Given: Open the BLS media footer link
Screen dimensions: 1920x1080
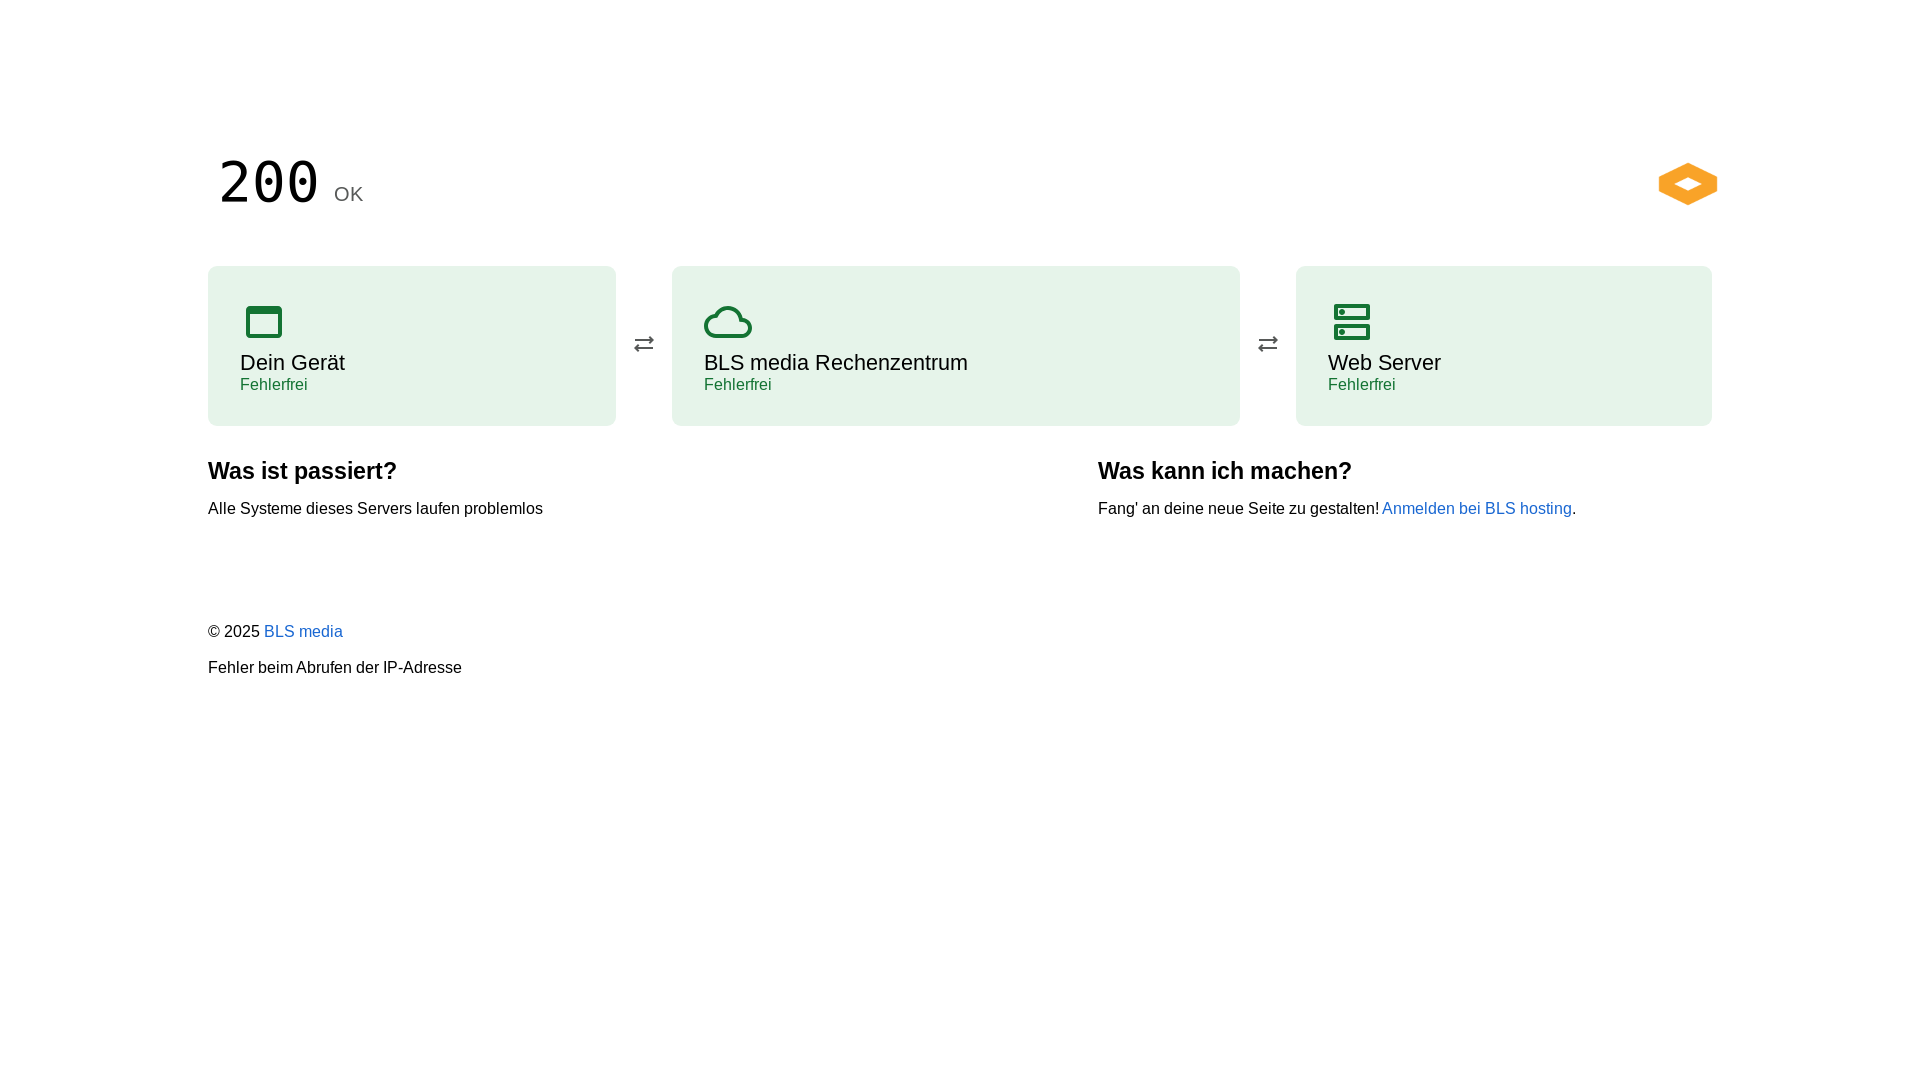Looking at the screenshot, I should click(303, 632).
